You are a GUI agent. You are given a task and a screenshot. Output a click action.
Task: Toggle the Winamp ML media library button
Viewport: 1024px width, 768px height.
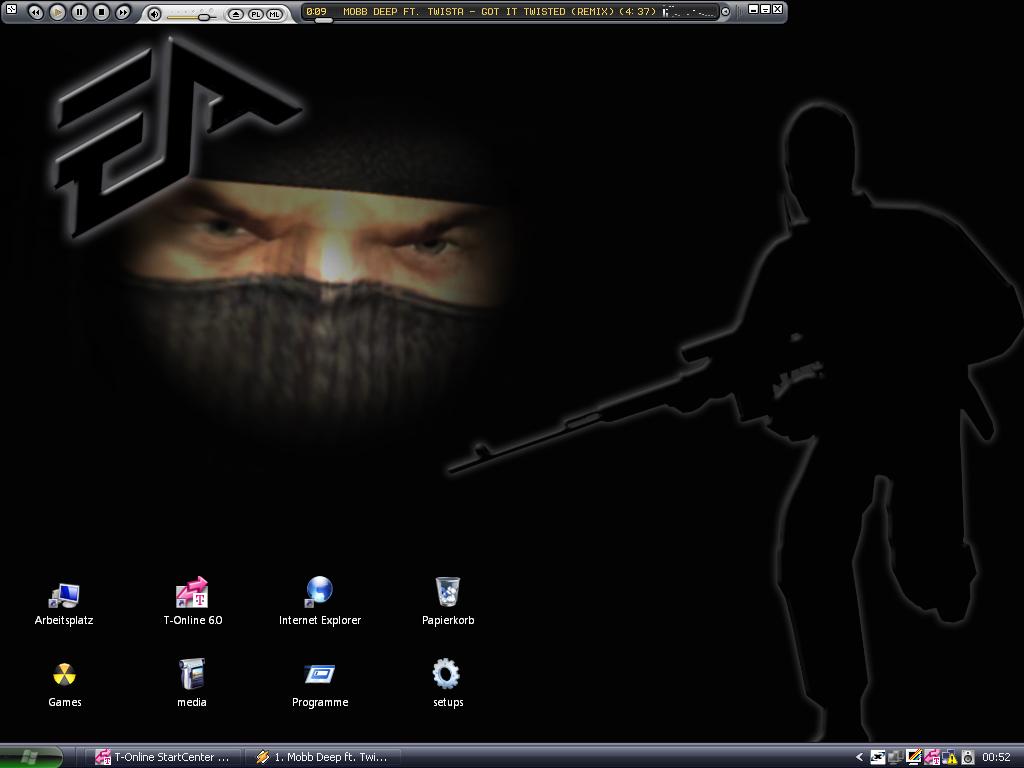tap(274, 14)
